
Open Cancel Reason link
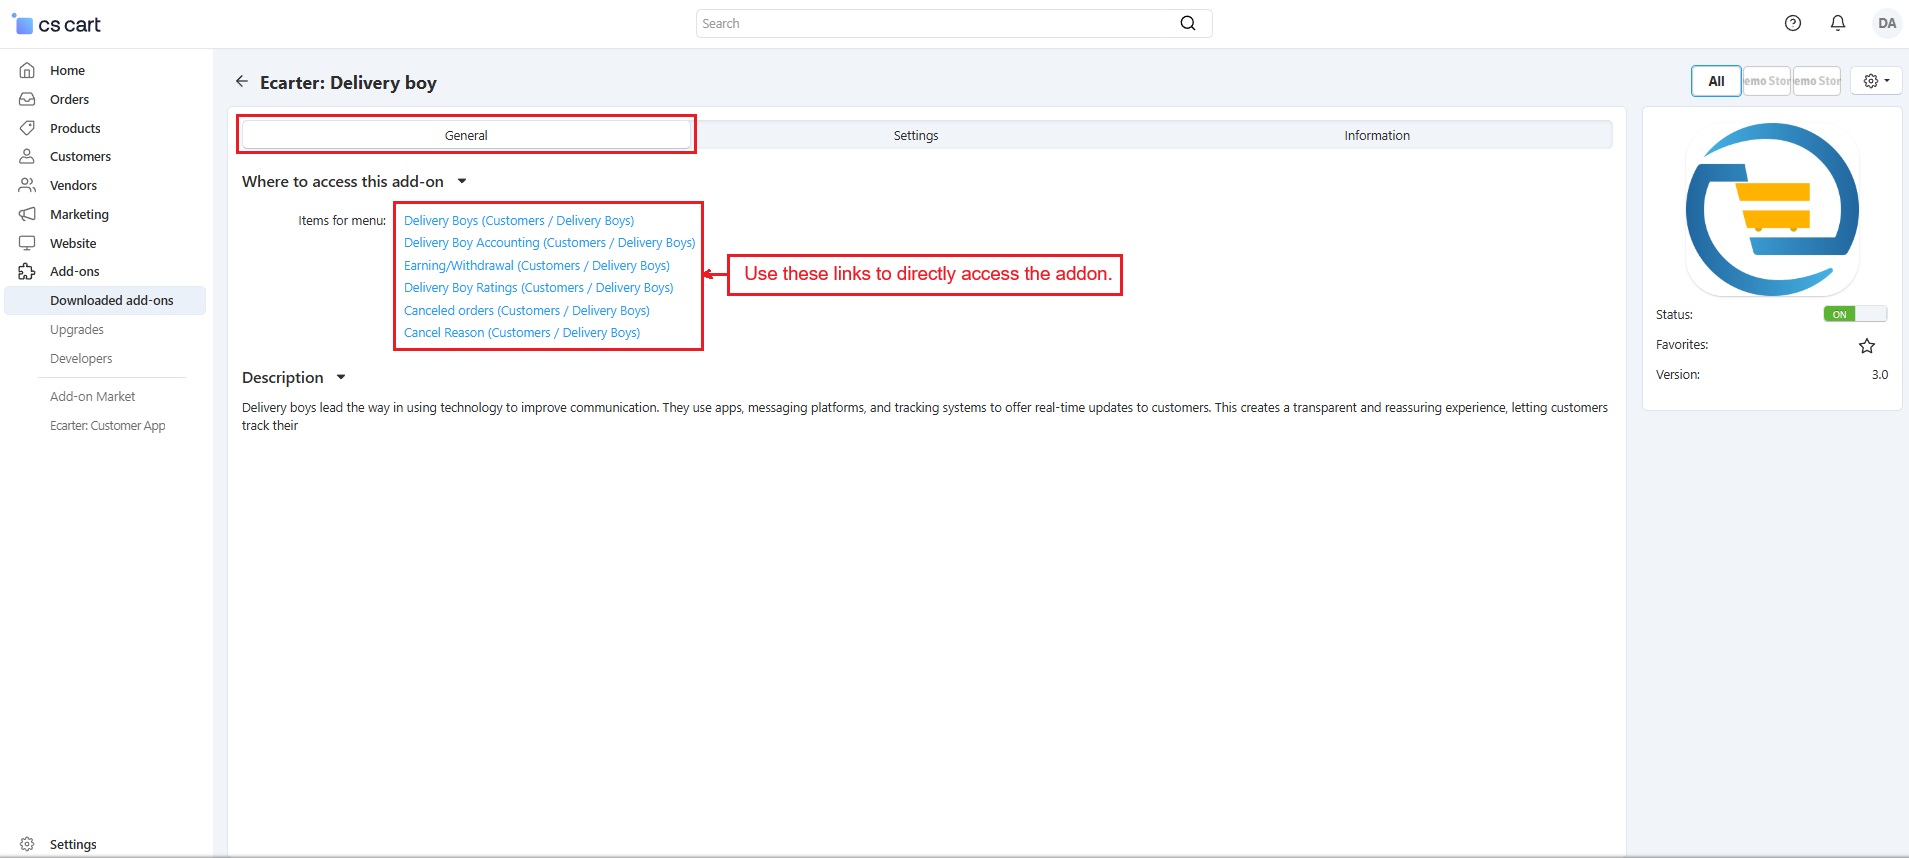pyautogui.click(x=522, y=332)
